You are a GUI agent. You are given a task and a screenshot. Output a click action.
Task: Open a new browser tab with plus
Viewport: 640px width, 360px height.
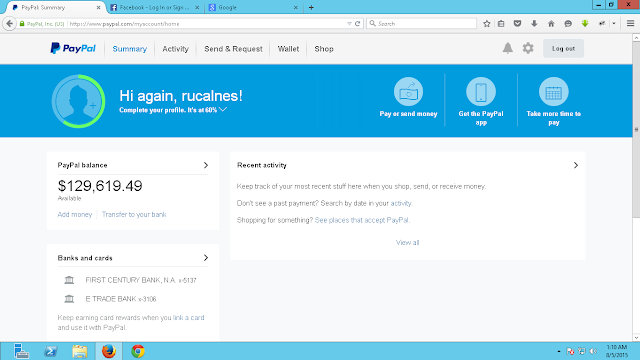click(x=311, y=7)
